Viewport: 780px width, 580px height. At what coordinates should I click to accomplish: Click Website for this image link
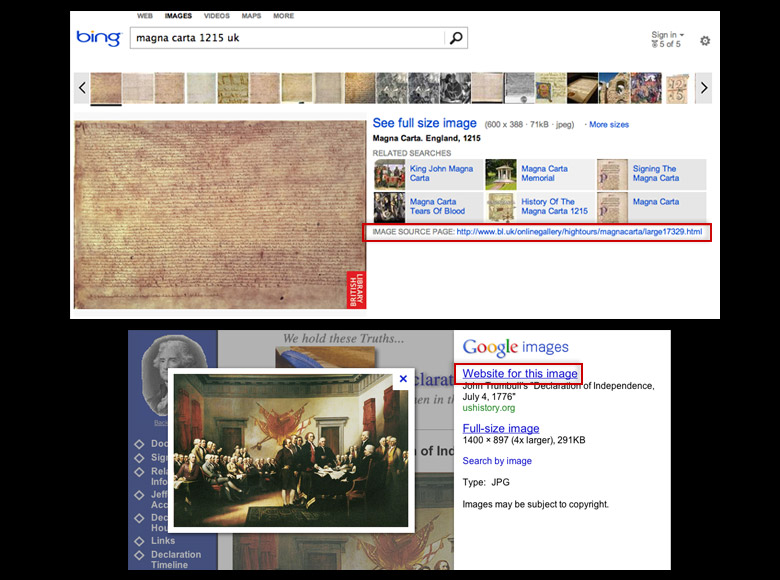point(519,374)
